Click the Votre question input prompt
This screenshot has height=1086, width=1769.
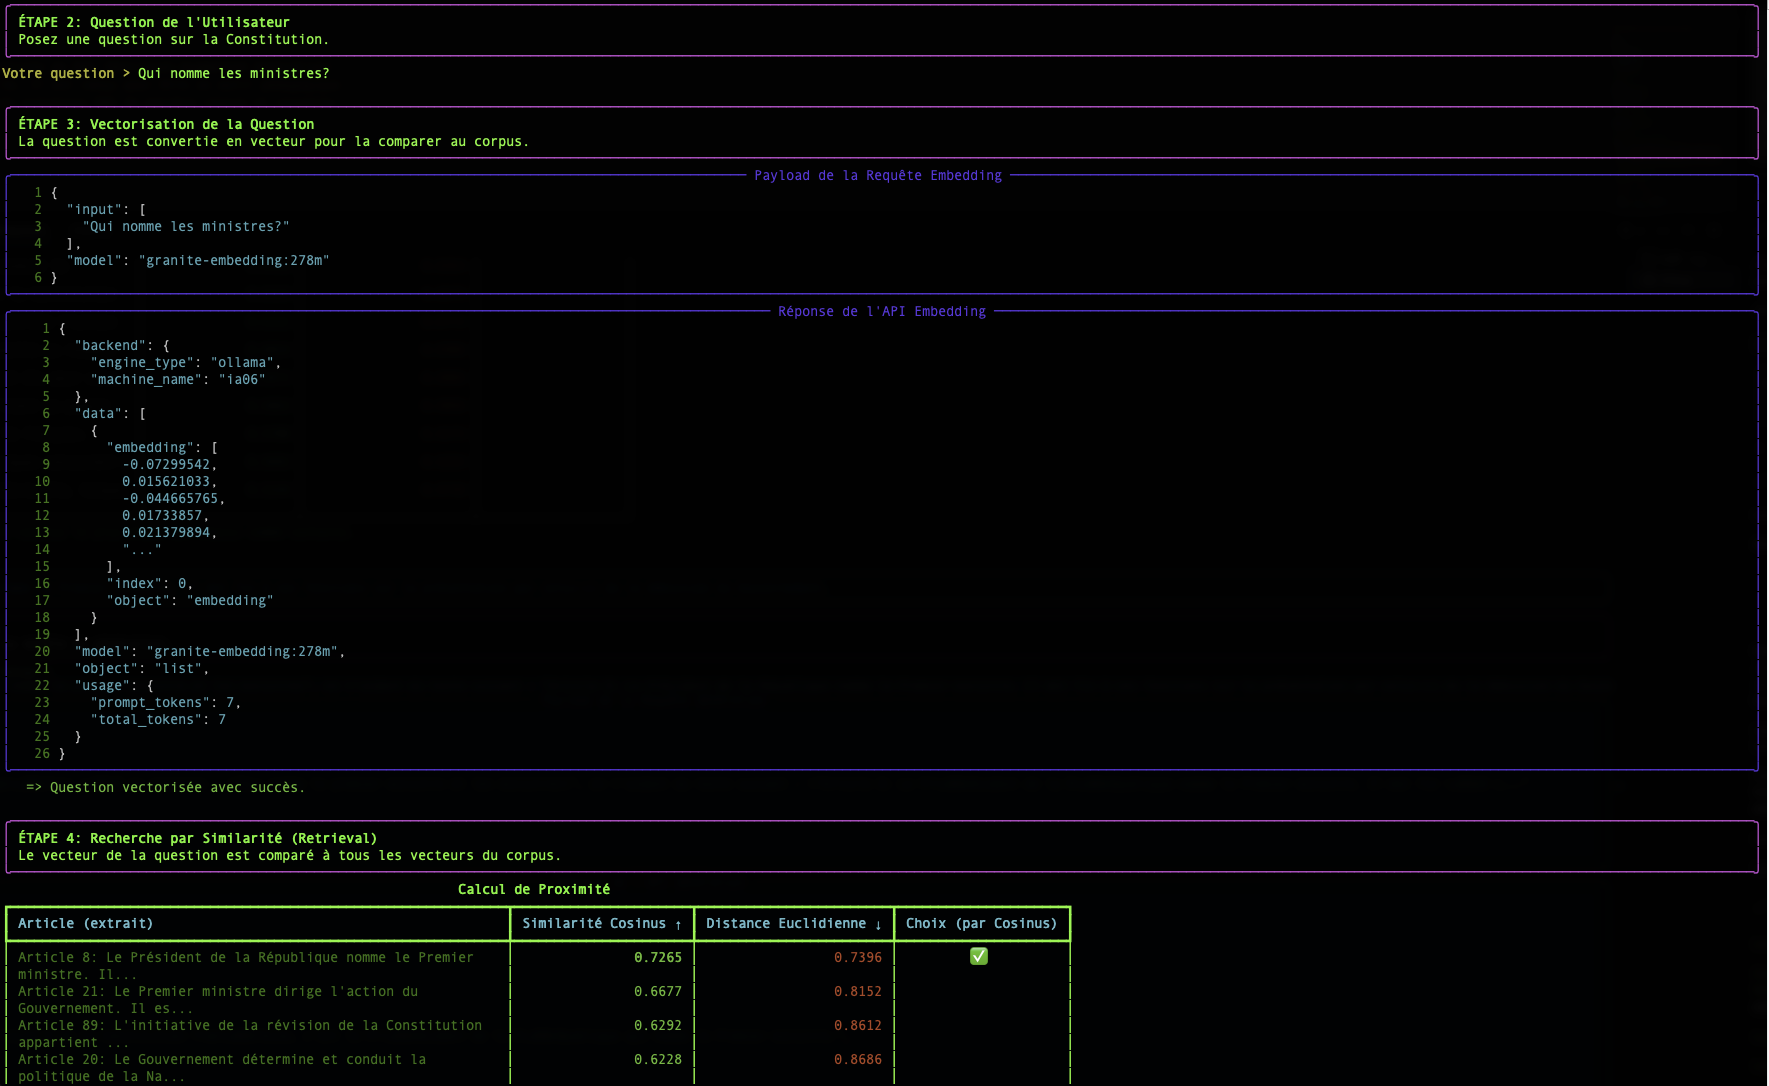200,72
